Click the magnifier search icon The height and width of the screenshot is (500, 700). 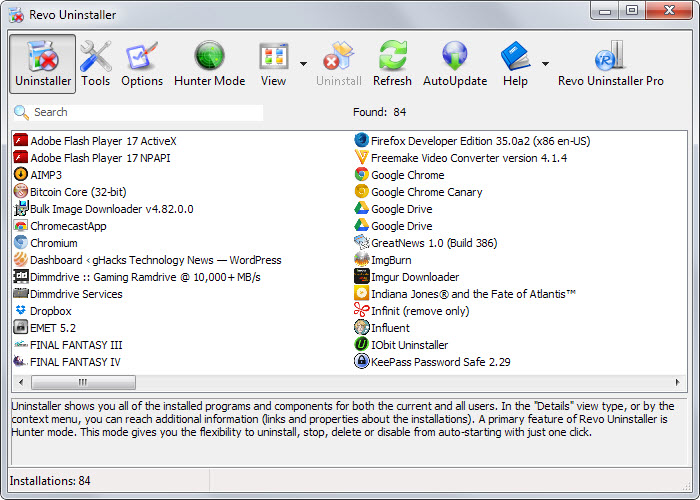tap(21, 112)
